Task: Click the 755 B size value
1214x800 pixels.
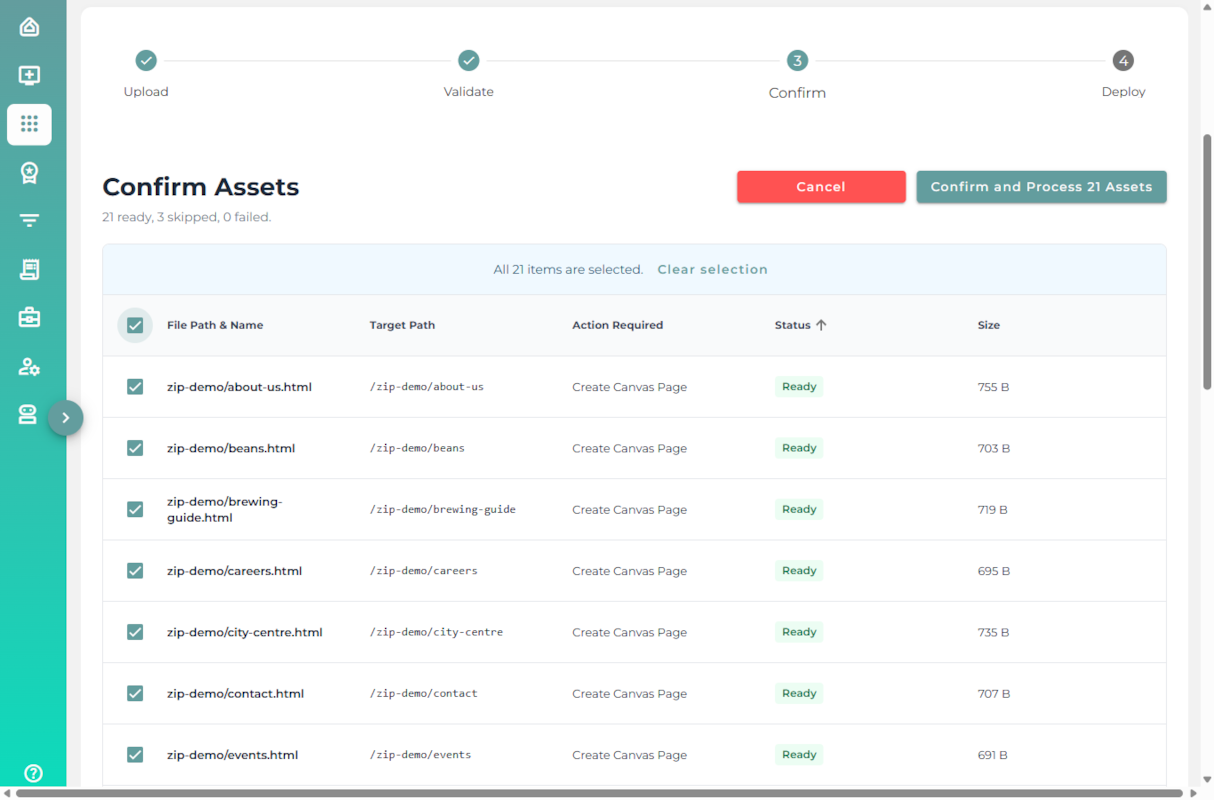Action: point(993,387)
